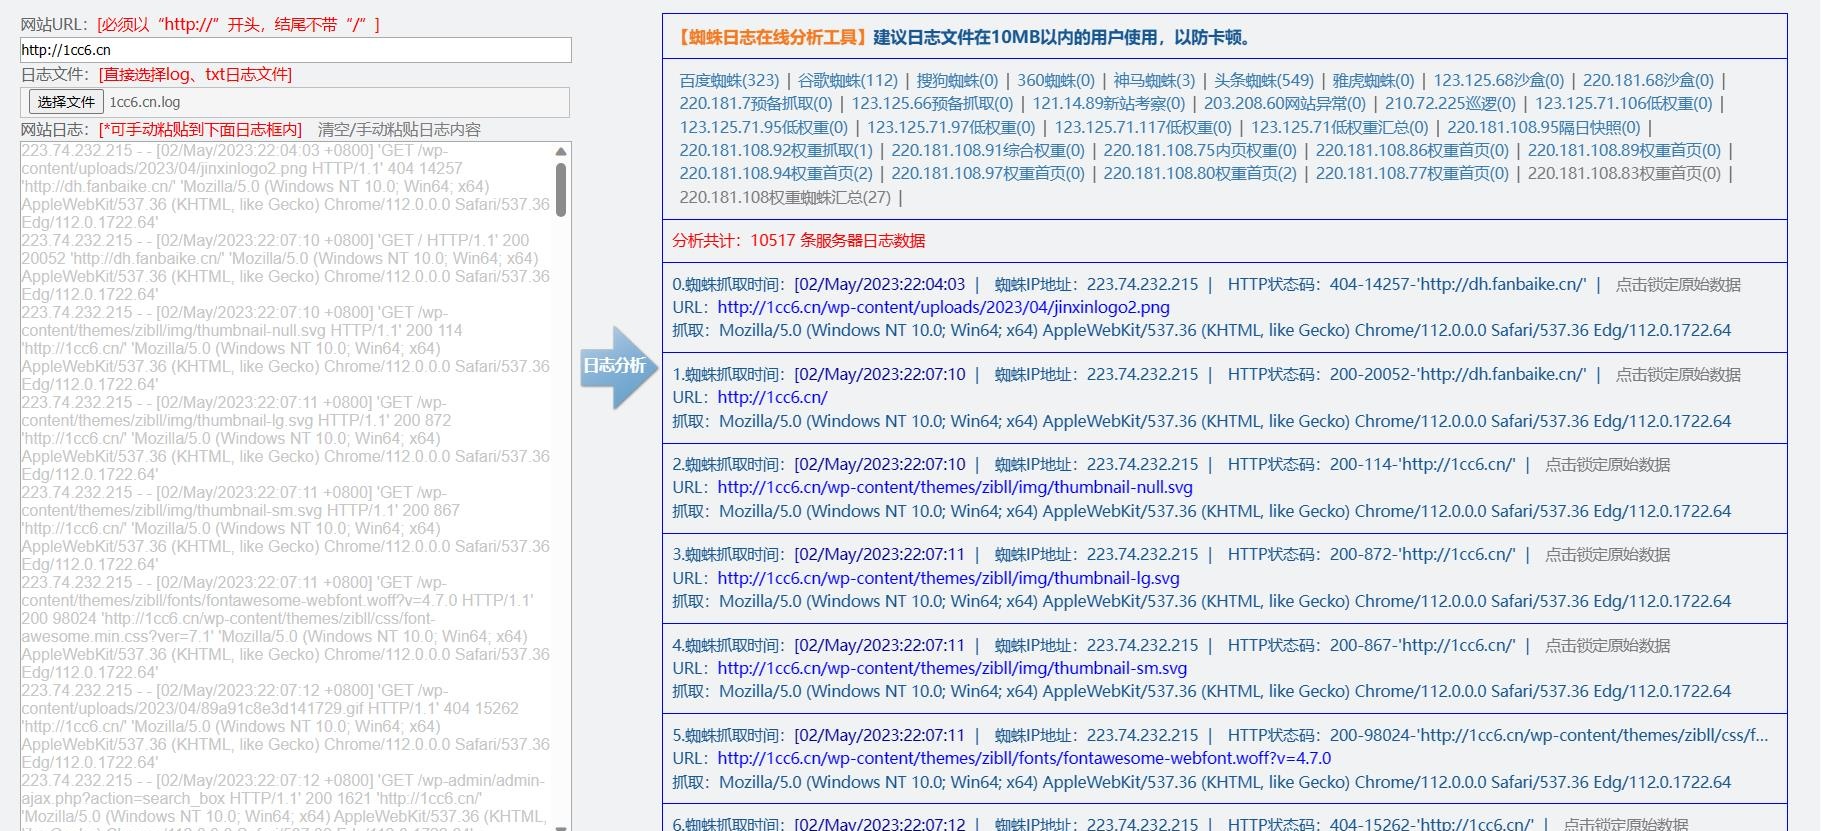The width and height of the screenshot is (1821, 831).
Task: Click 点击锁定原始数据 in entry 2
Action: pos(1607,464)
